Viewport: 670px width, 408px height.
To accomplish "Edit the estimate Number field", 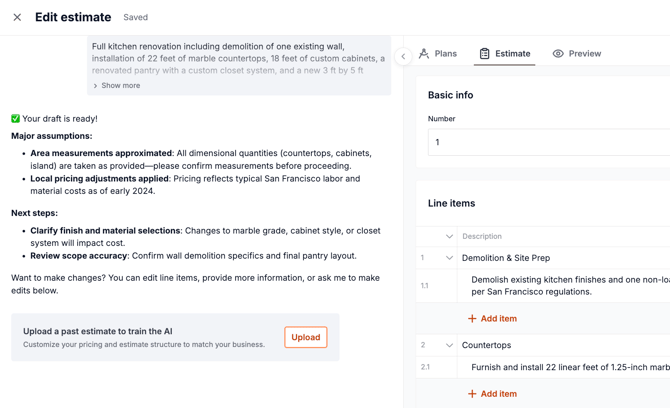I will pyautogui.click(x=548, y=142).
